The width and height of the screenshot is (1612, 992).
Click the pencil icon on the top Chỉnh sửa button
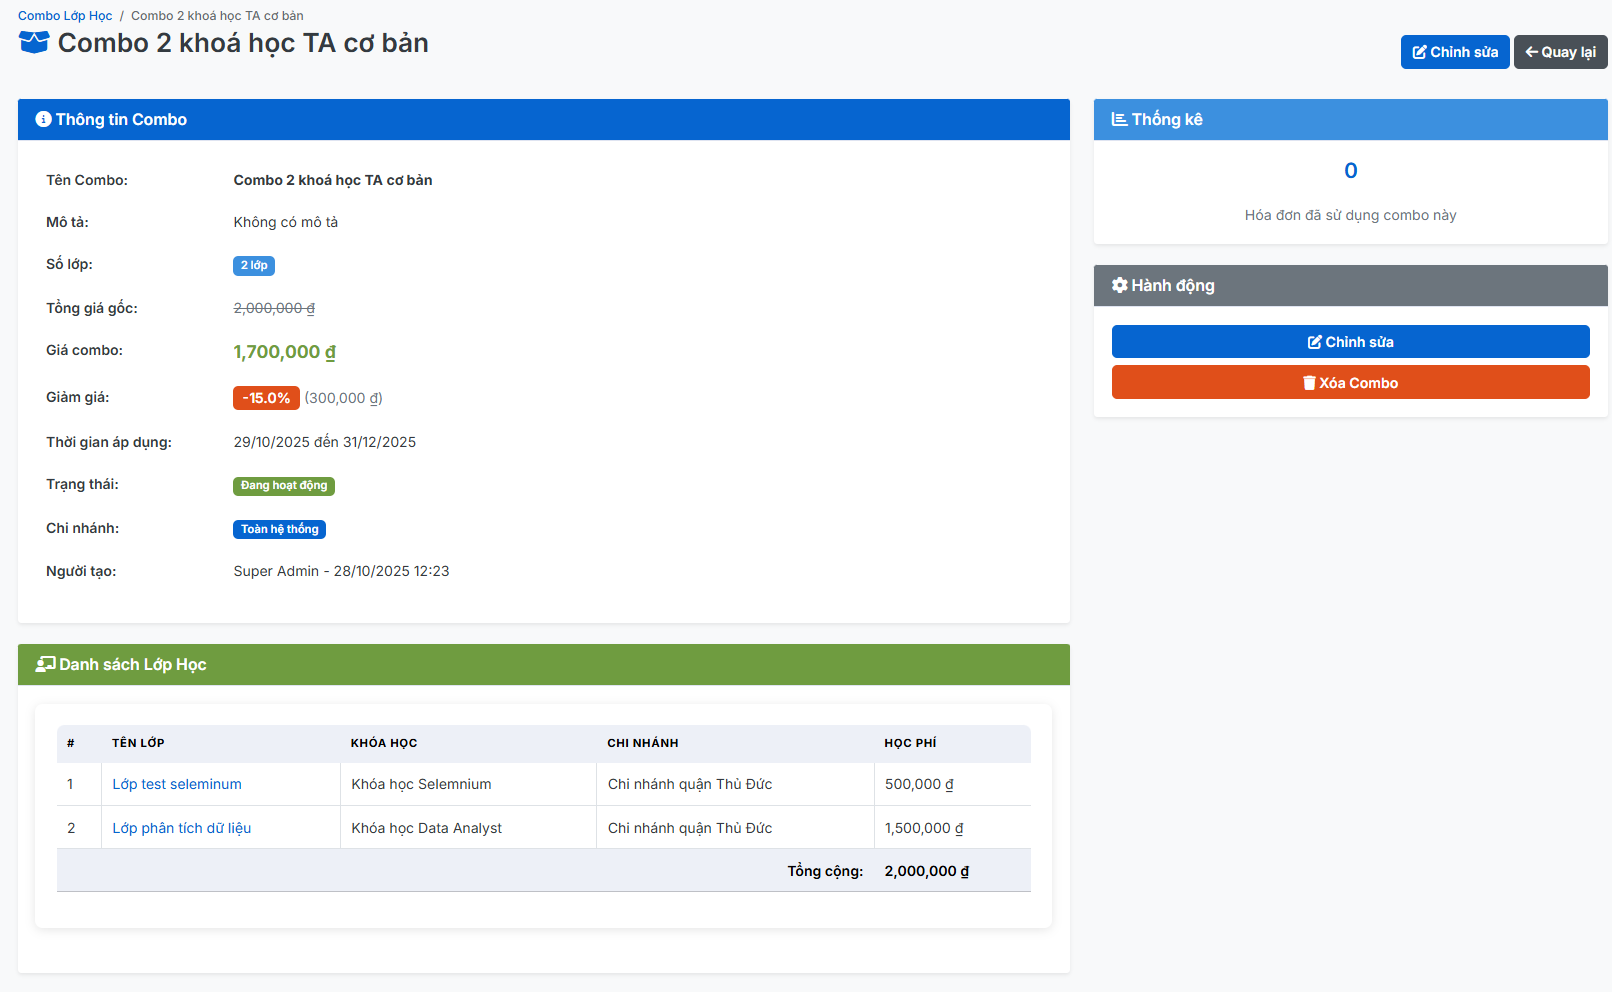1419,52
